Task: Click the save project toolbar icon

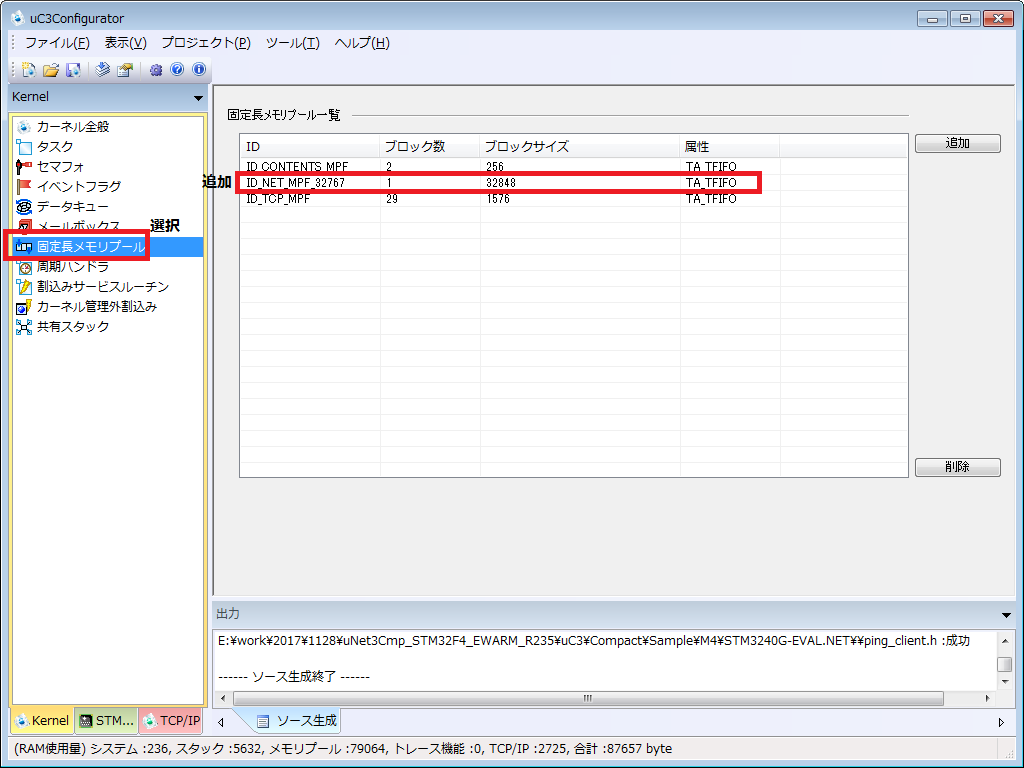Action: coord(73,70)
